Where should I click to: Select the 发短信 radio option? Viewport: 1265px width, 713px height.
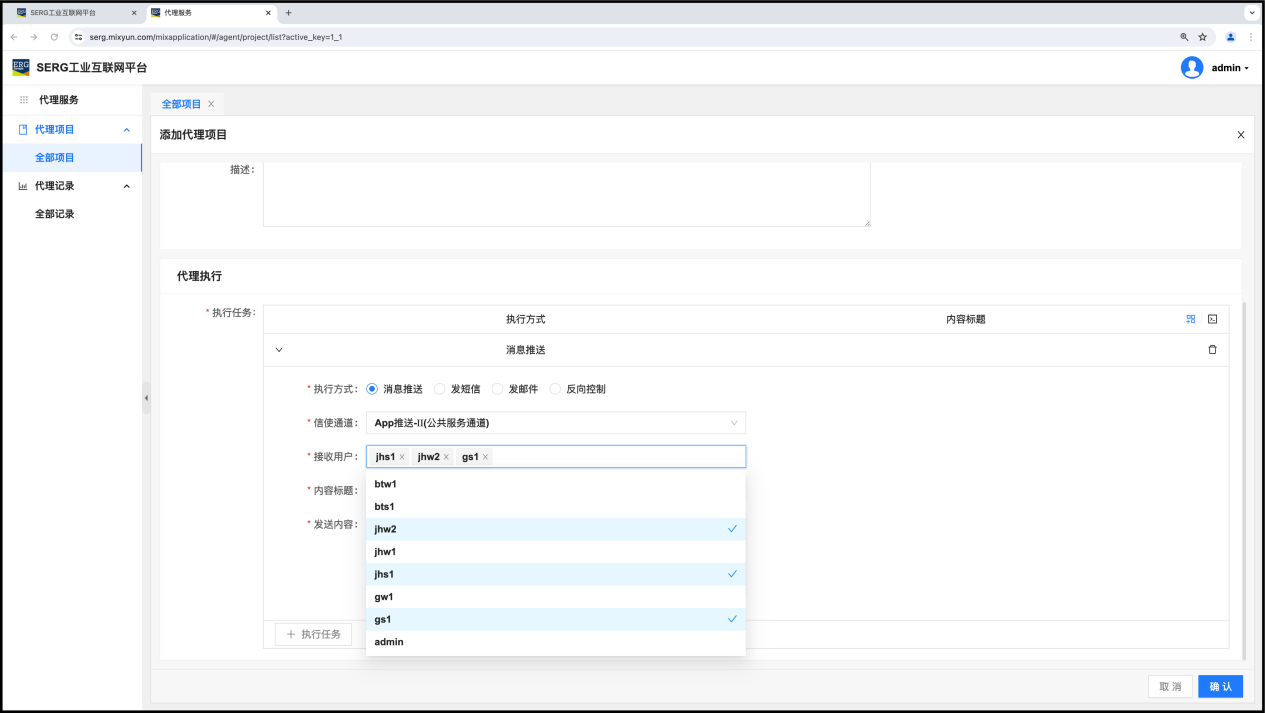click(440, 389)
